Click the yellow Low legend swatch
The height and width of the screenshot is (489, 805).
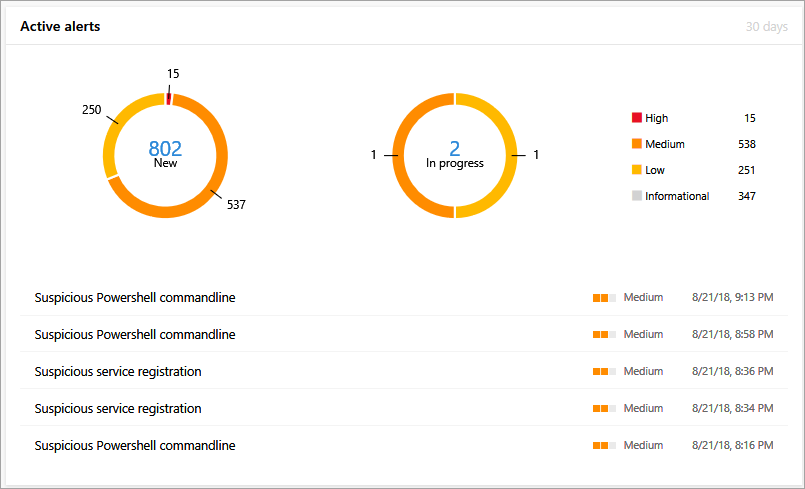(636, 170)
